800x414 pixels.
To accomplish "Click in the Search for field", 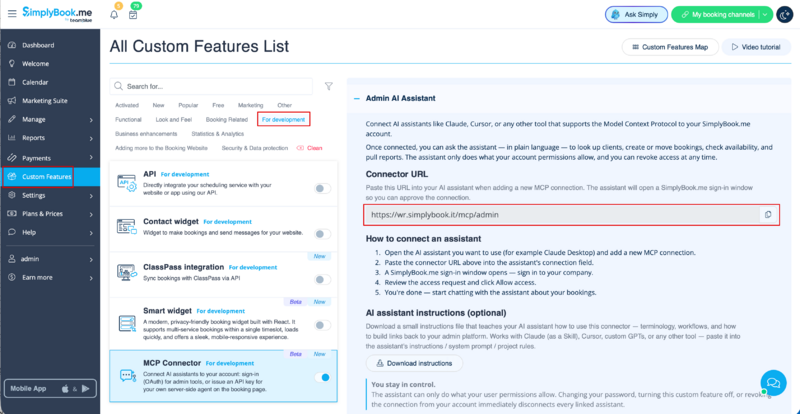I will [x=211, y=86].
